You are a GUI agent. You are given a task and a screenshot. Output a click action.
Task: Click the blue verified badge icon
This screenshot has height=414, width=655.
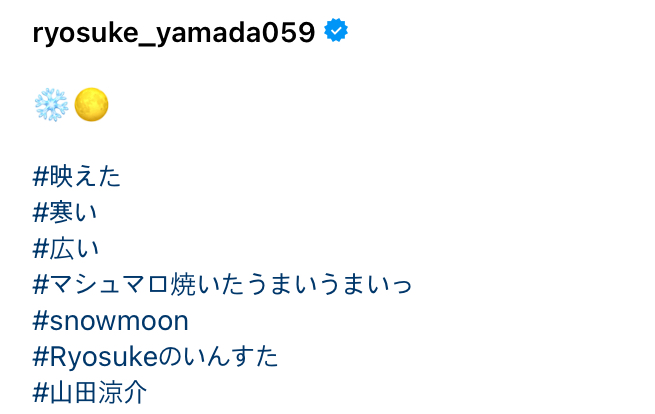coord(337,32)
